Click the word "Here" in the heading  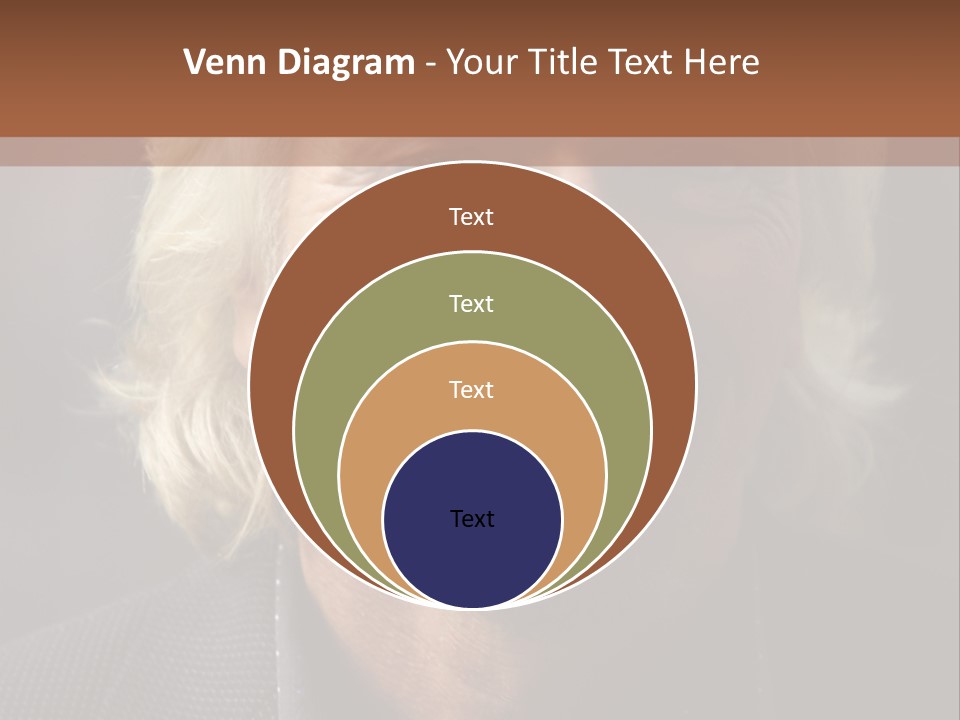[722, 63]
